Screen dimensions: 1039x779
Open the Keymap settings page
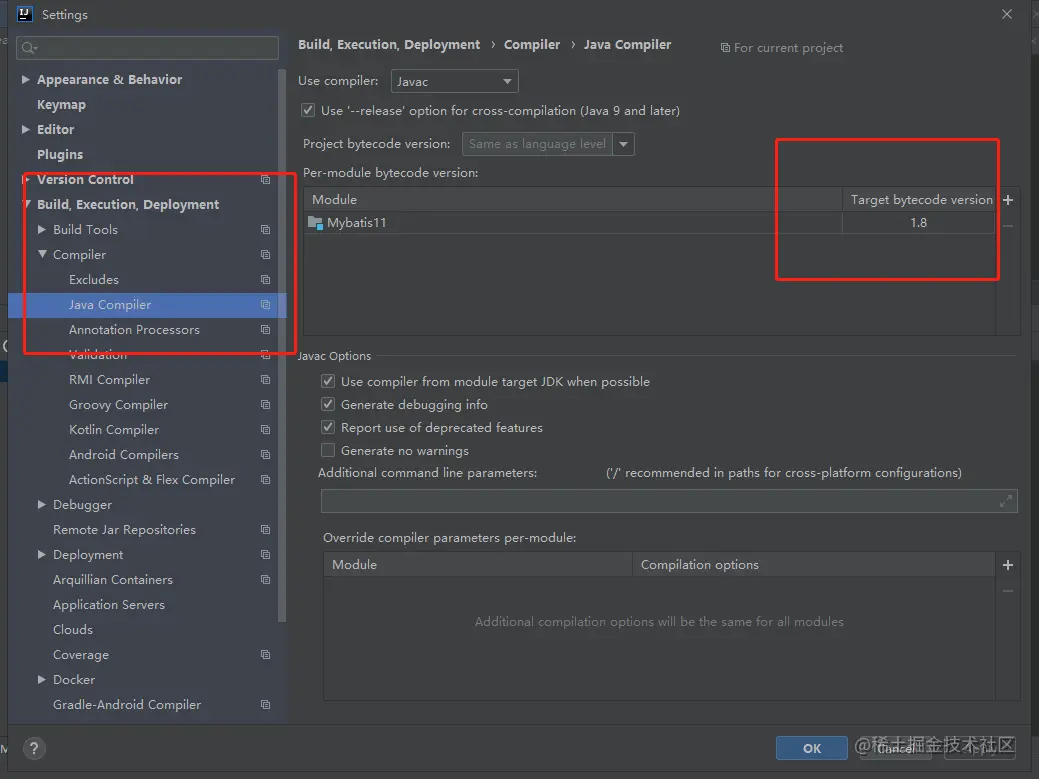61,105
